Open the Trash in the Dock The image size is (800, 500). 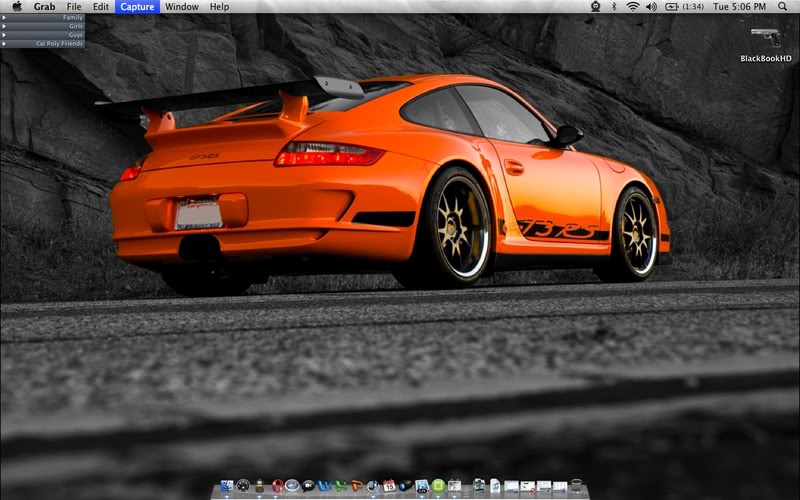click(576, 486)
